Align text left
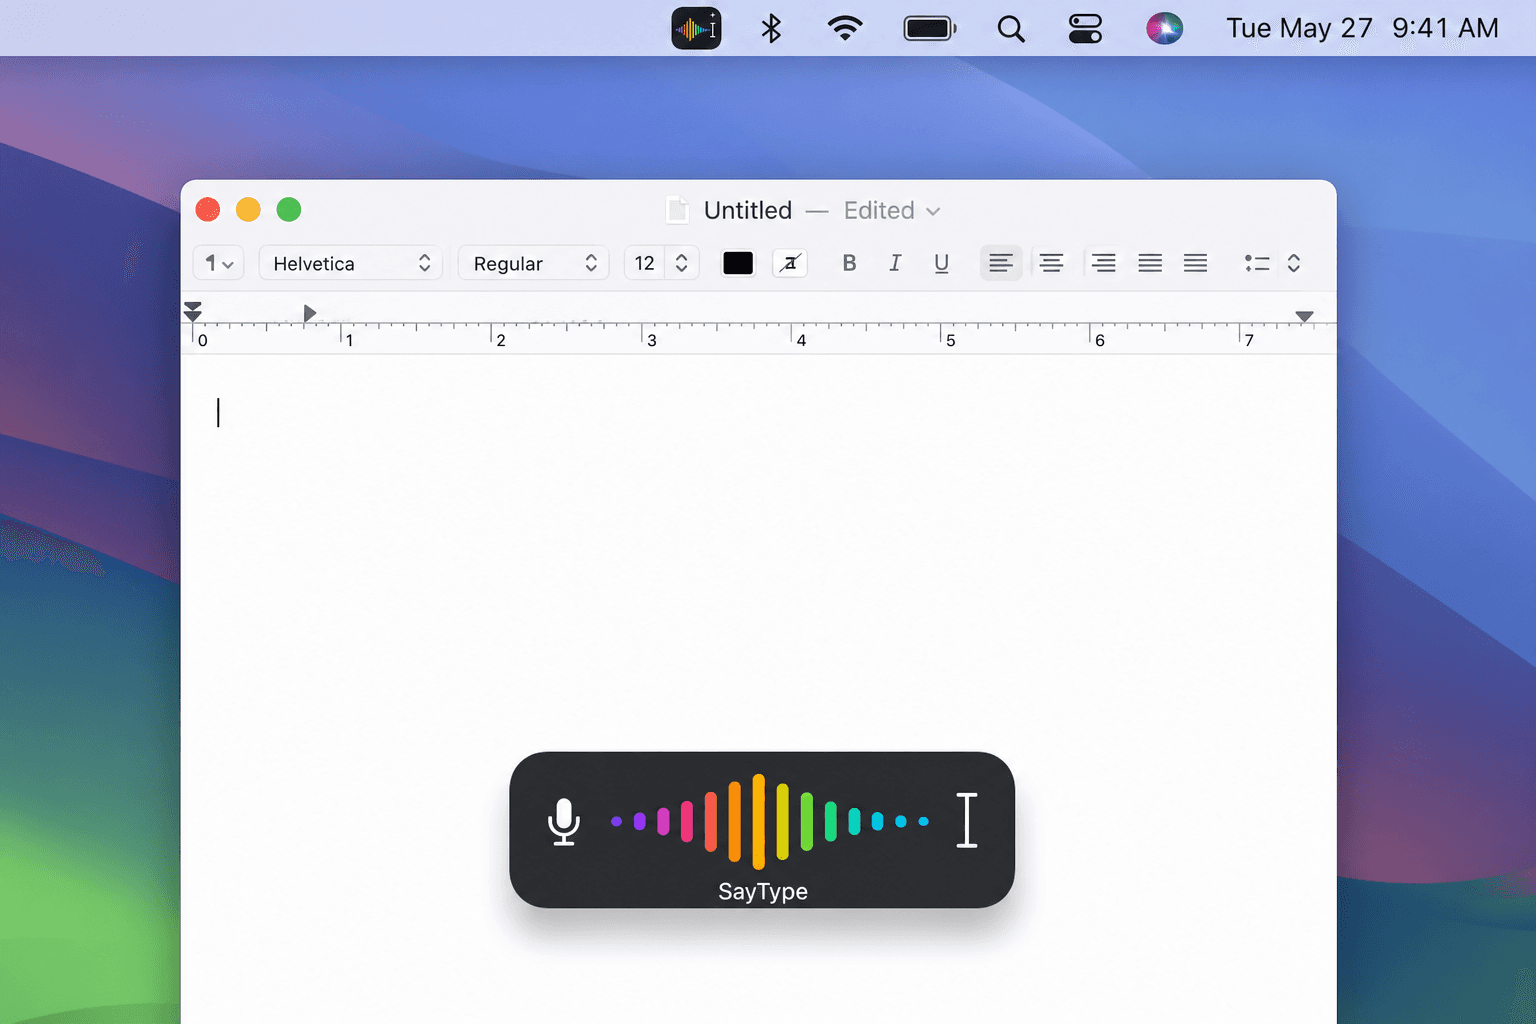 pyautogui.click(x=1001, y=263)
